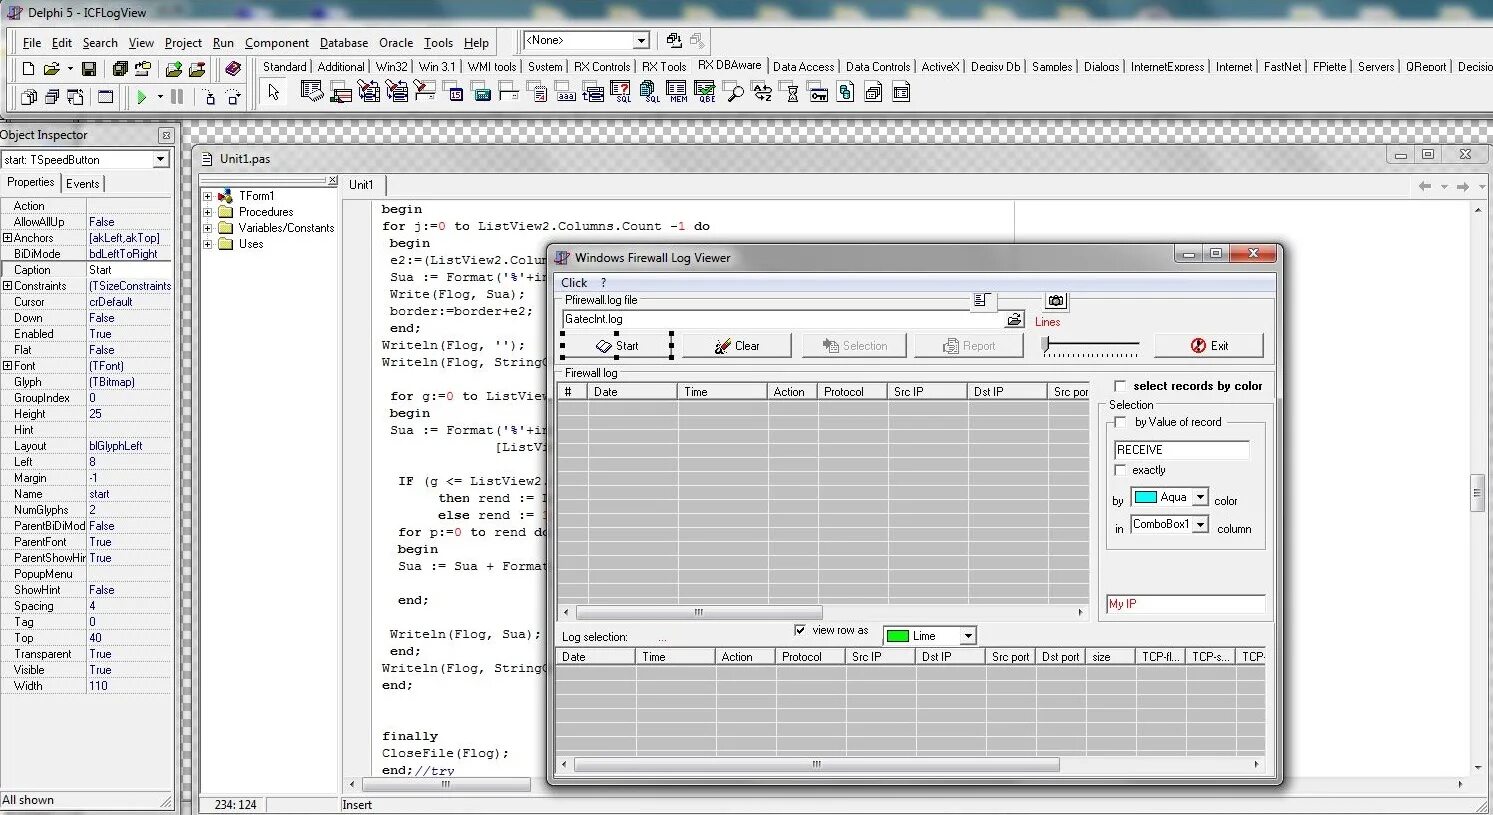Click the Save All icon
This screenshot has height=815, width=1493.
click(x=120, y=69)
